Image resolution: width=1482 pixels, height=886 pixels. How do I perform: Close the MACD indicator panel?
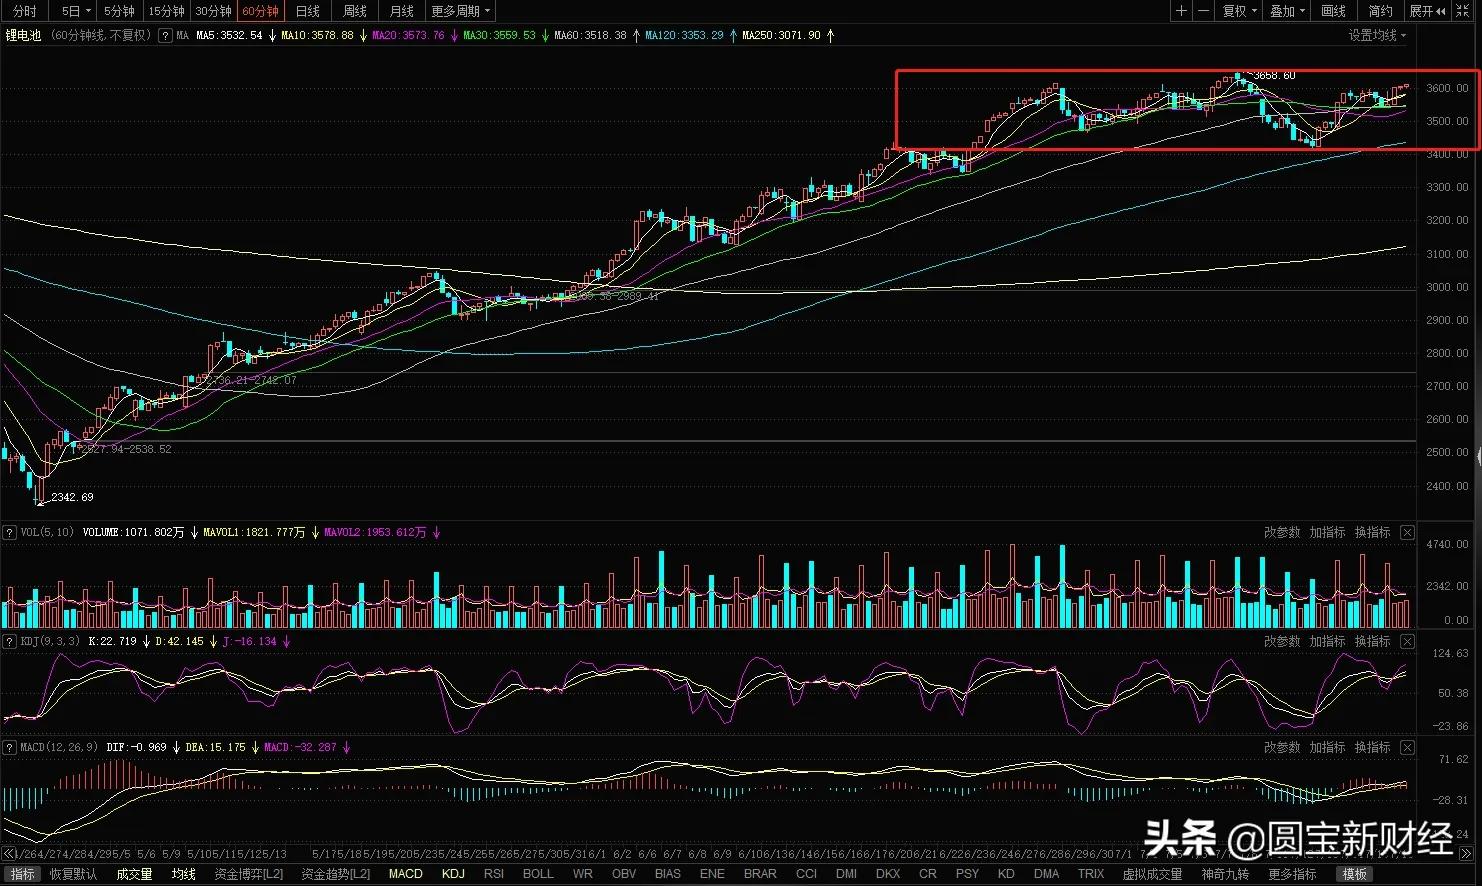coord(1407,747)
